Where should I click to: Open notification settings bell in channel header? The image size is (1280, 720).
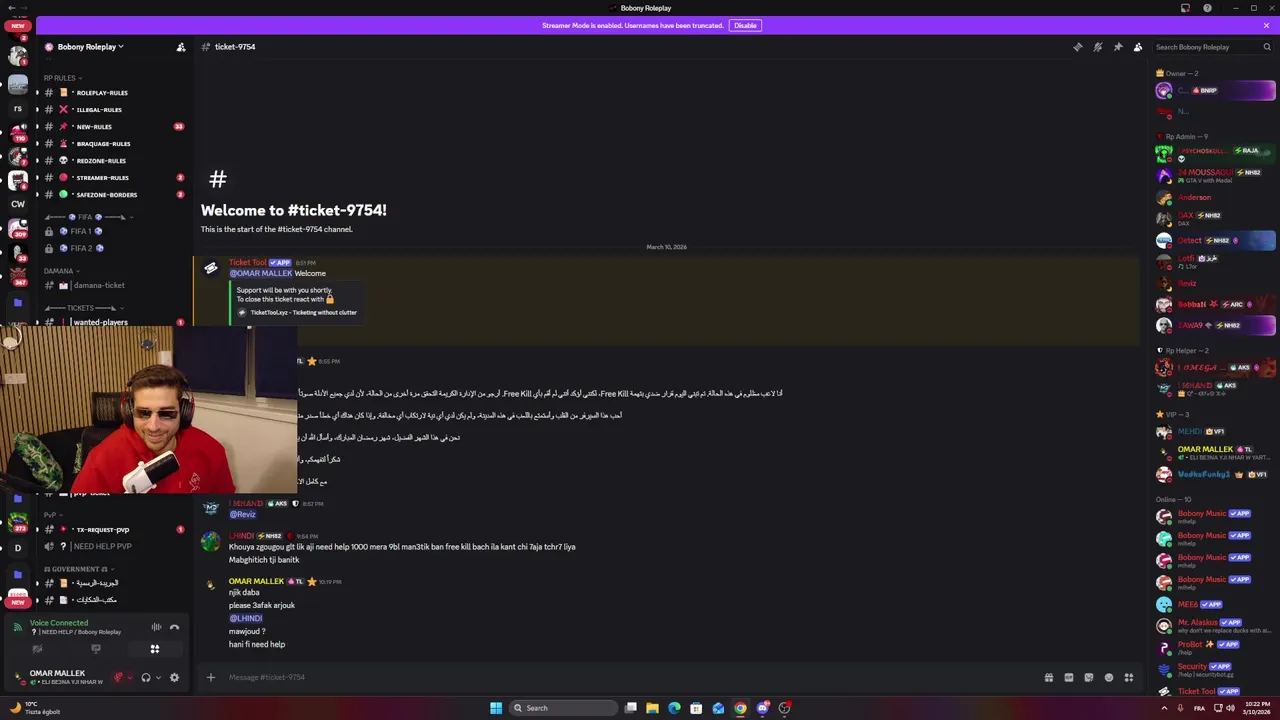tap(1098, 47)
